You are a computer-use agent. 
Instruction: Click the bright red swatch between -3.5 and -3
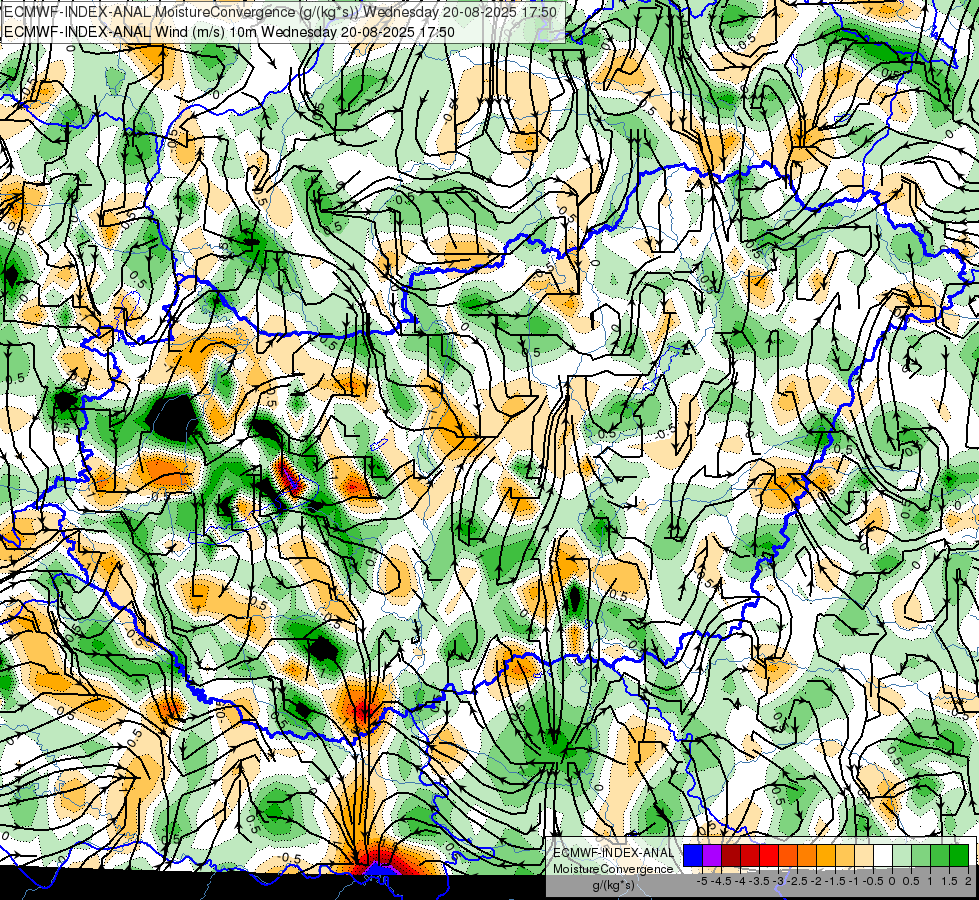pyautogui.click(x=769, y=856)
